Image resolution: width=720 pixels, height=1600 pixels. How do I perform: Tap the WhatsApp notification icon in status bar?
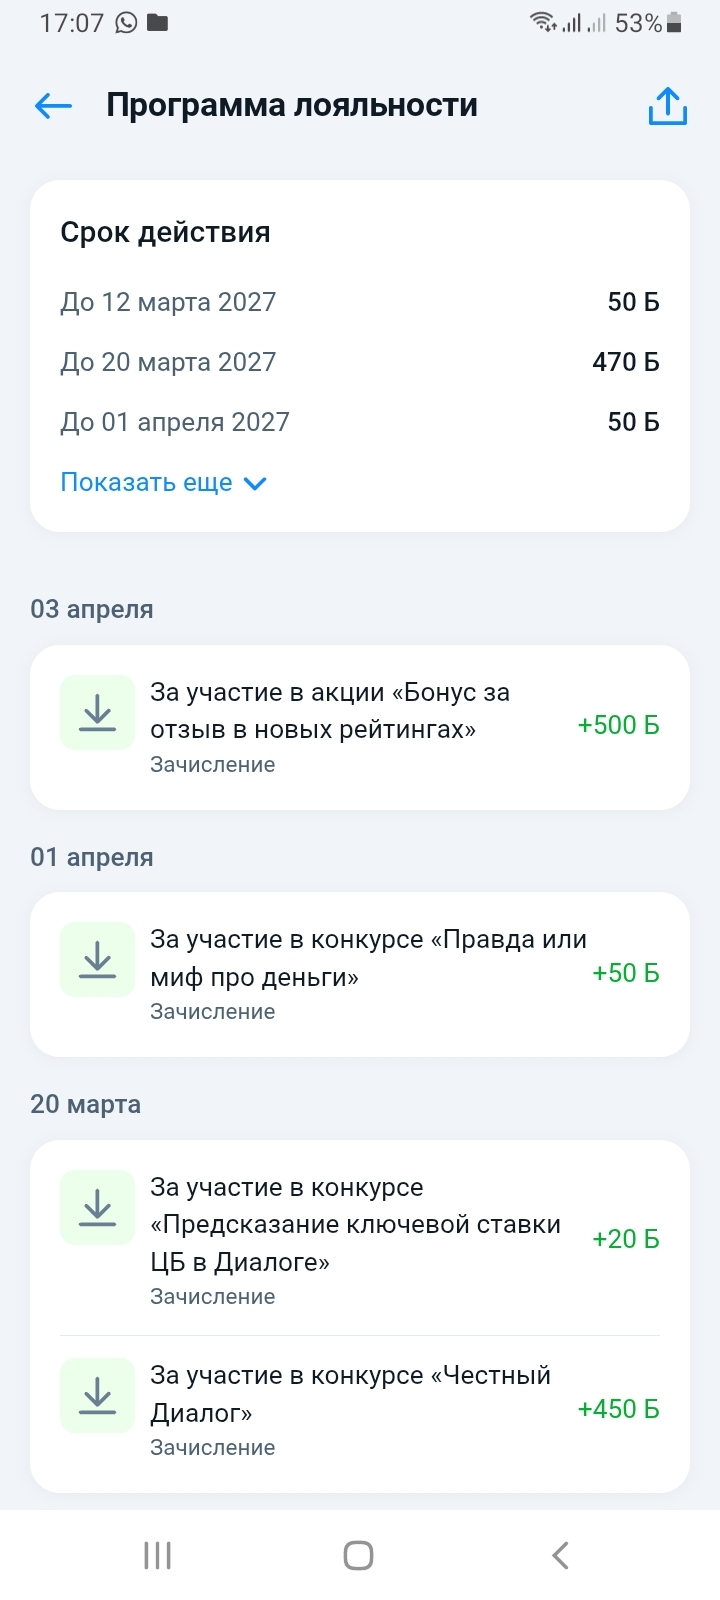click(x=126, y=23)
